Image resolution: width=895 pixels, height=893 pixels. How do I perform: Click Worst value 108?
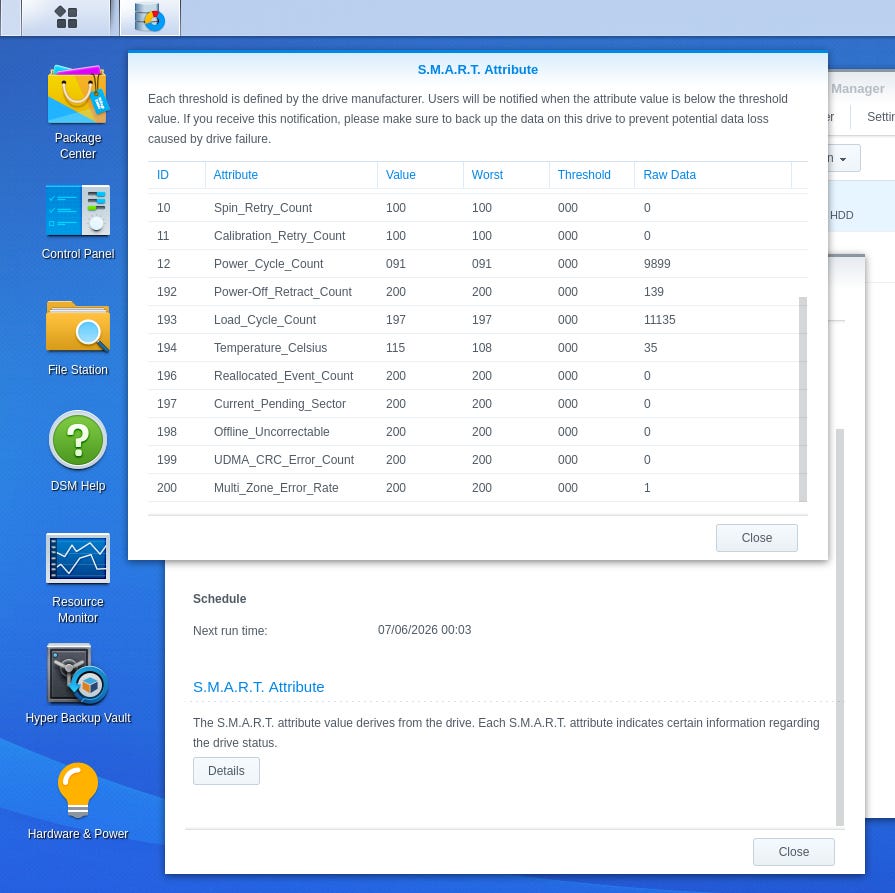click(482, 348)
